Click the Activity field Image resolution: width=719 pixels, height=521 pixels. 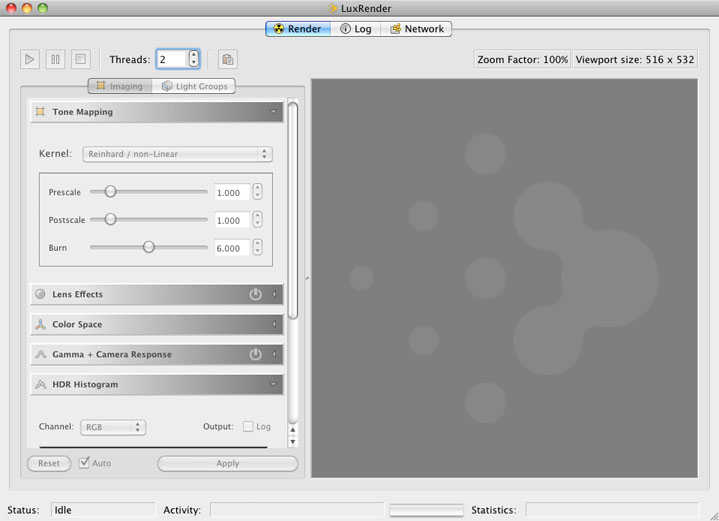tap(297, 510)
